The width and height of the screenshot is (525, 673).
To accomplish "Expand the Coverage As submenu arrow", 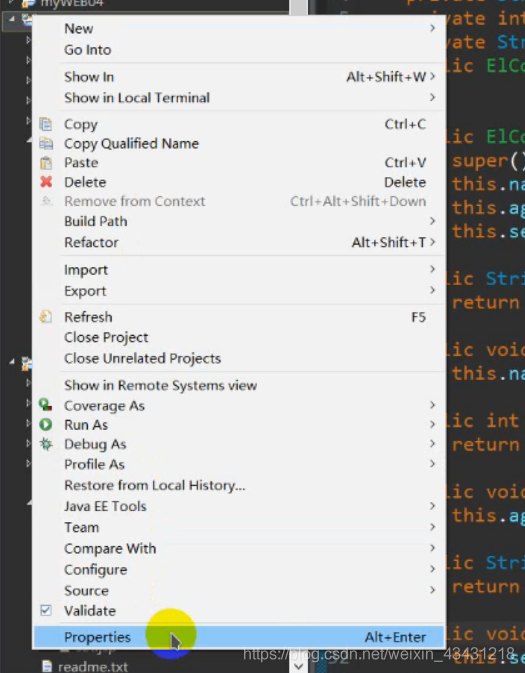I will pyautogui.click(x=432, y=405).
